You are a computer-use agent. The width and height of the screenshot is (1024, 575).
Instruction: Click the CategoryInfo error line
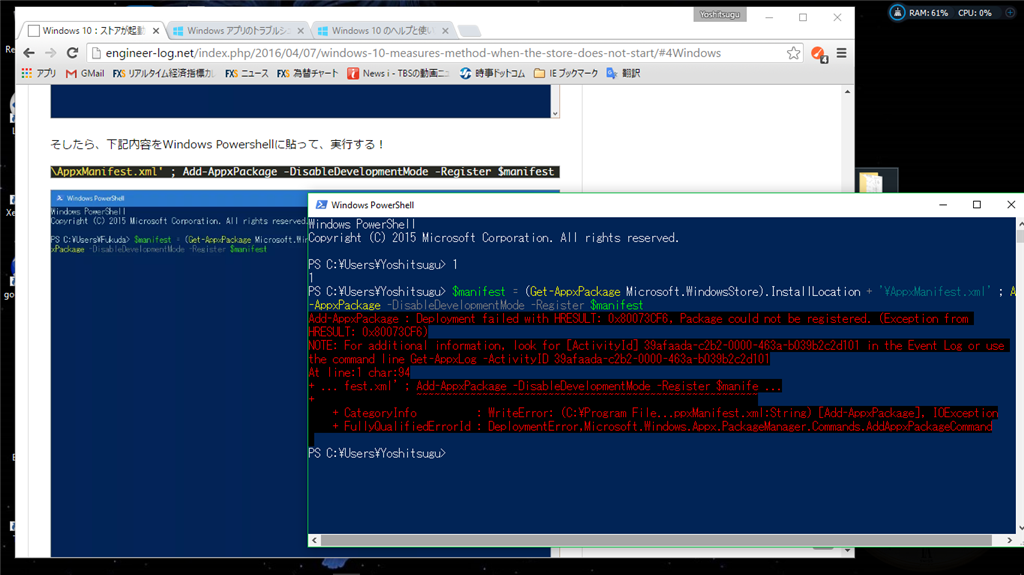(665, 413)
